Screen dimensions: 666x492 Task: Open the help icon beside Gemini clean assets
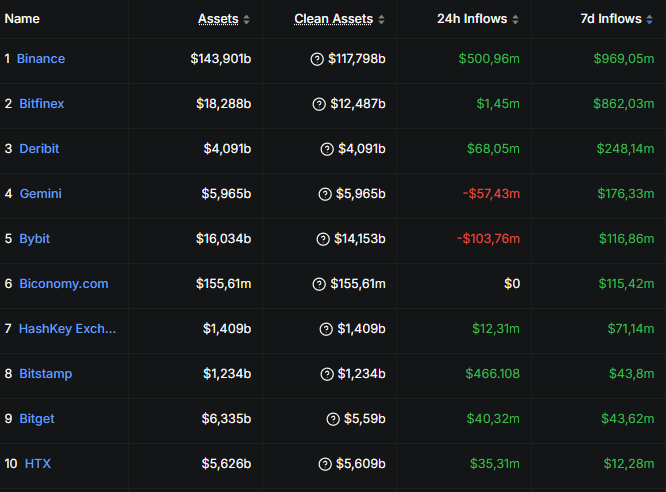[325, 194]
